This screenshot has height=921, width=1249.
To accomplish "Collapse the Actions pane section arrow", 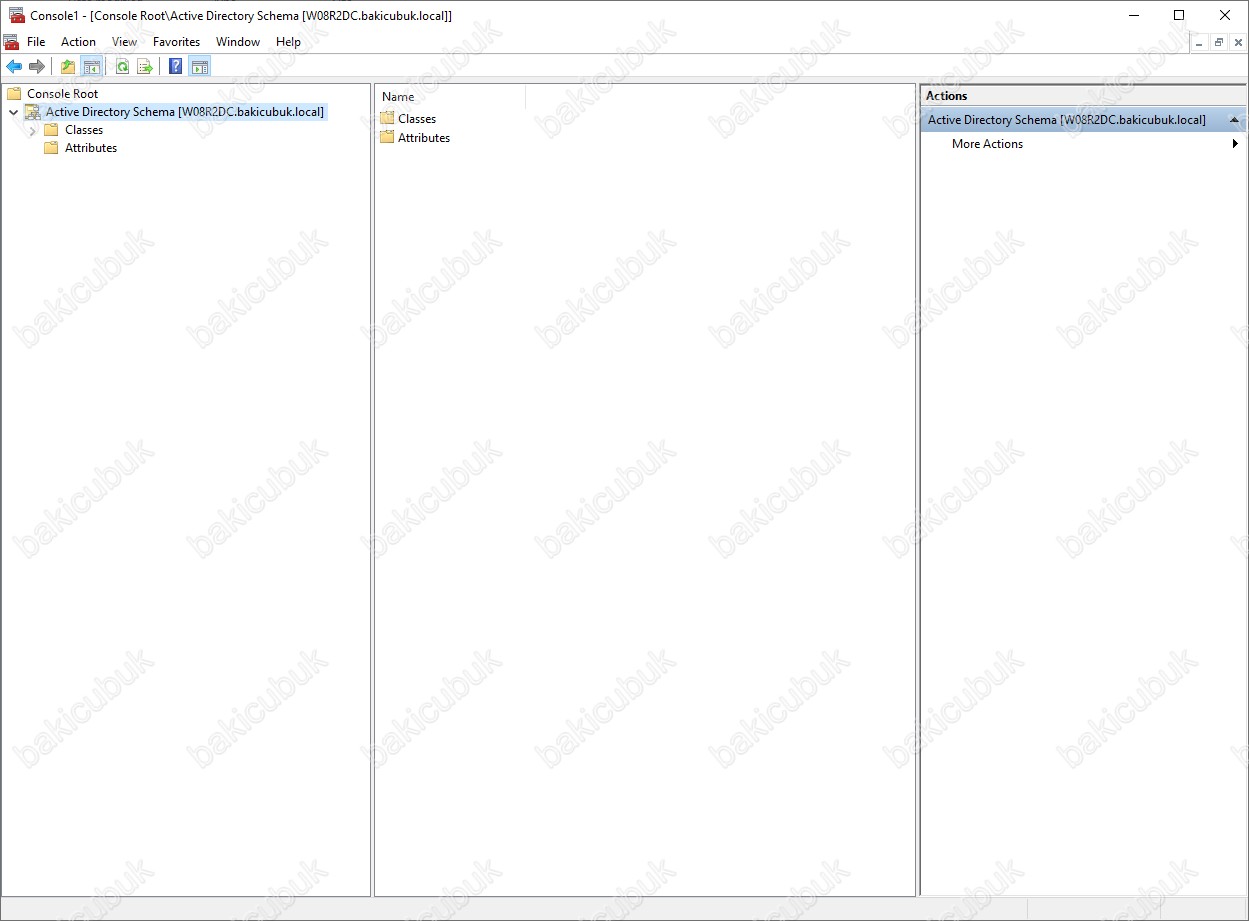I will coord(1234,120).
